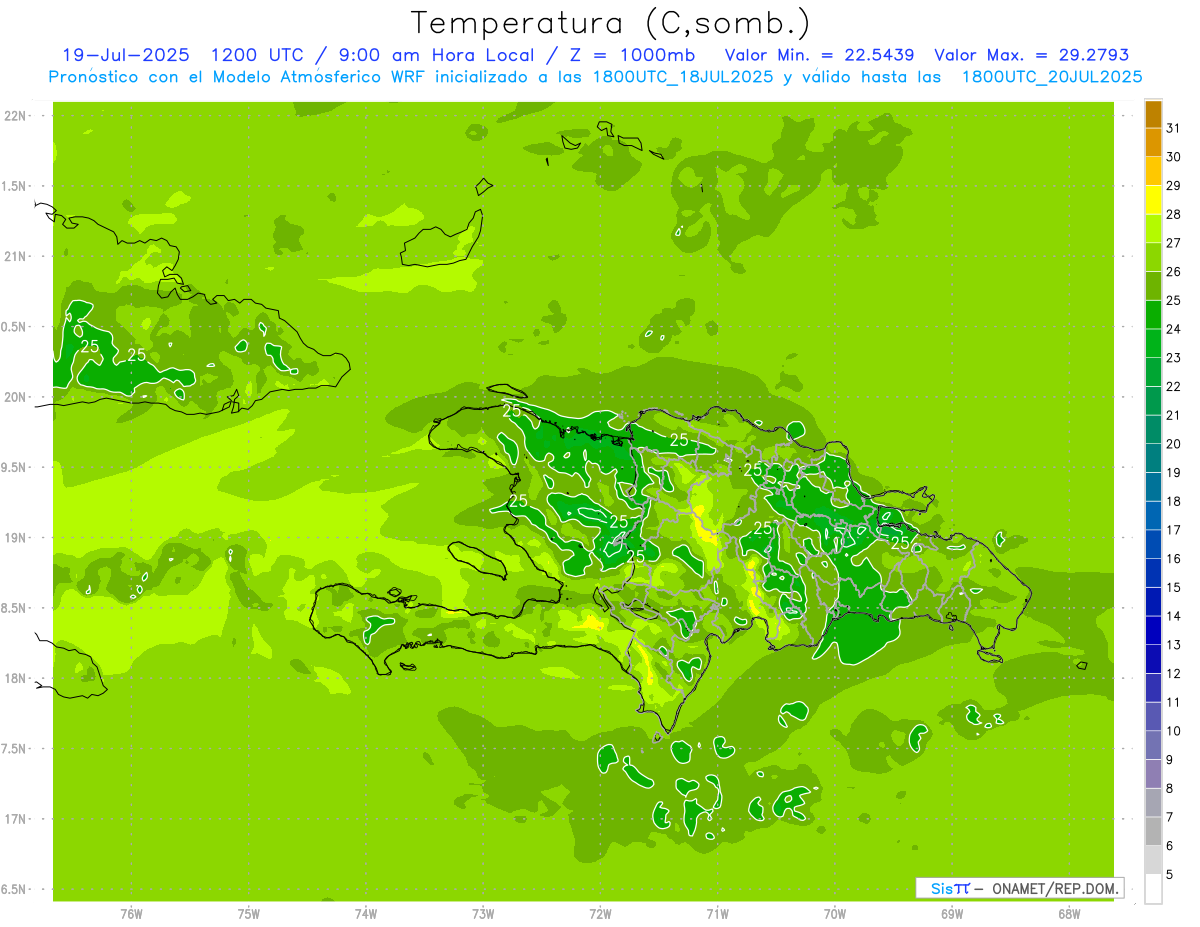Click the "69W" longitude axis label
1200x927 pixels.
952,914
